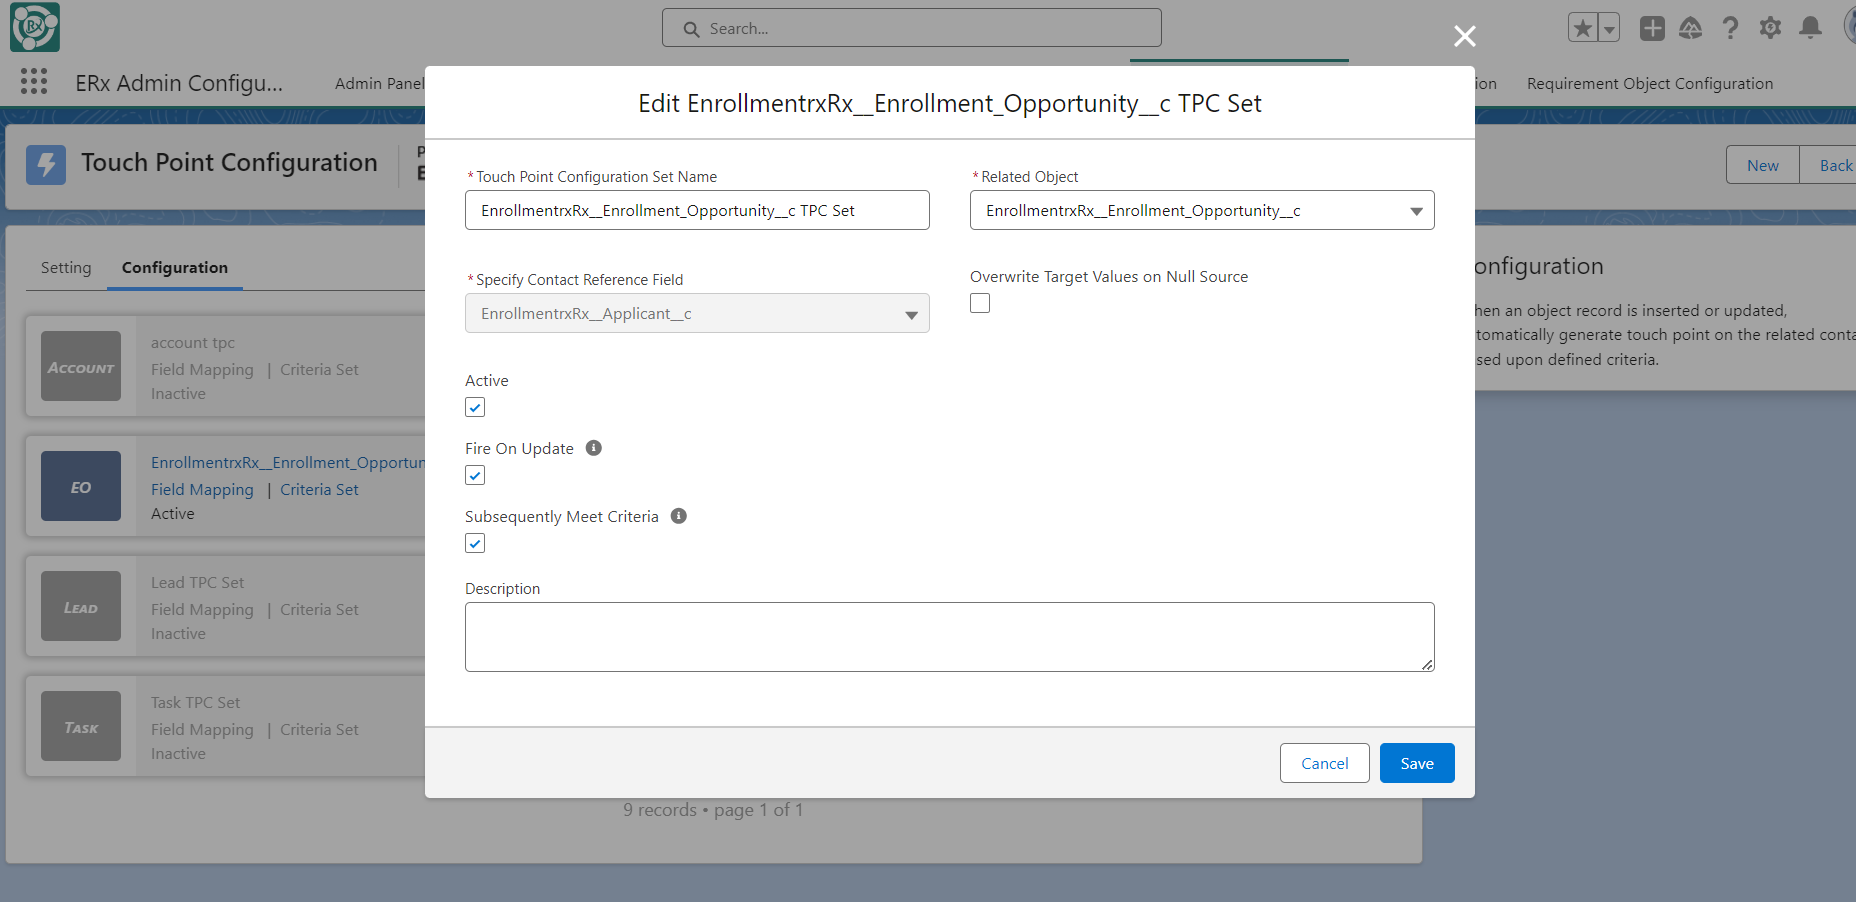Click the App Launcher grid icon
1856x902 pixels.
[34, 82]
